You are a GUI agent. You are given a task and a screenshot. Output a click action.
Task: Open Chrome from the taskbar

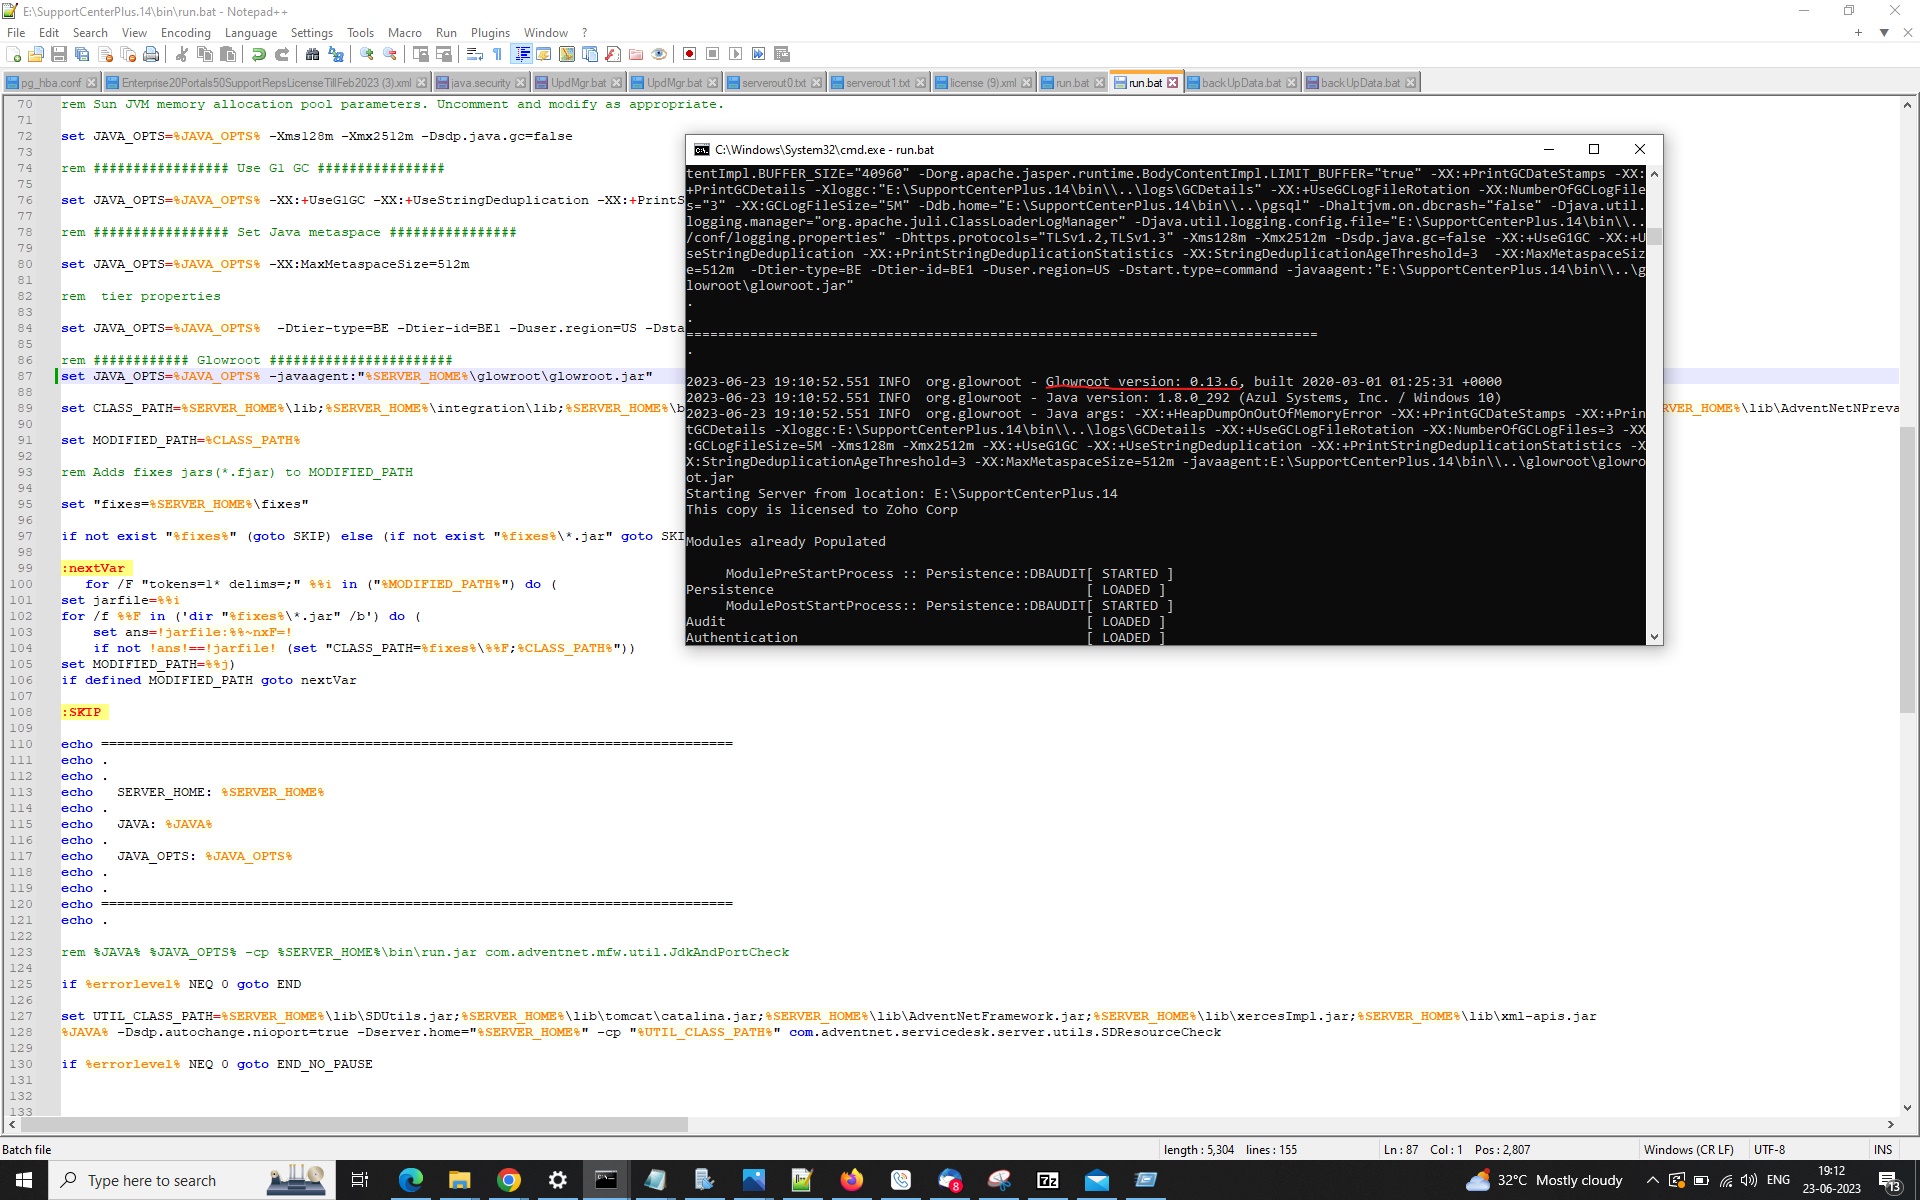point(508,1181)
